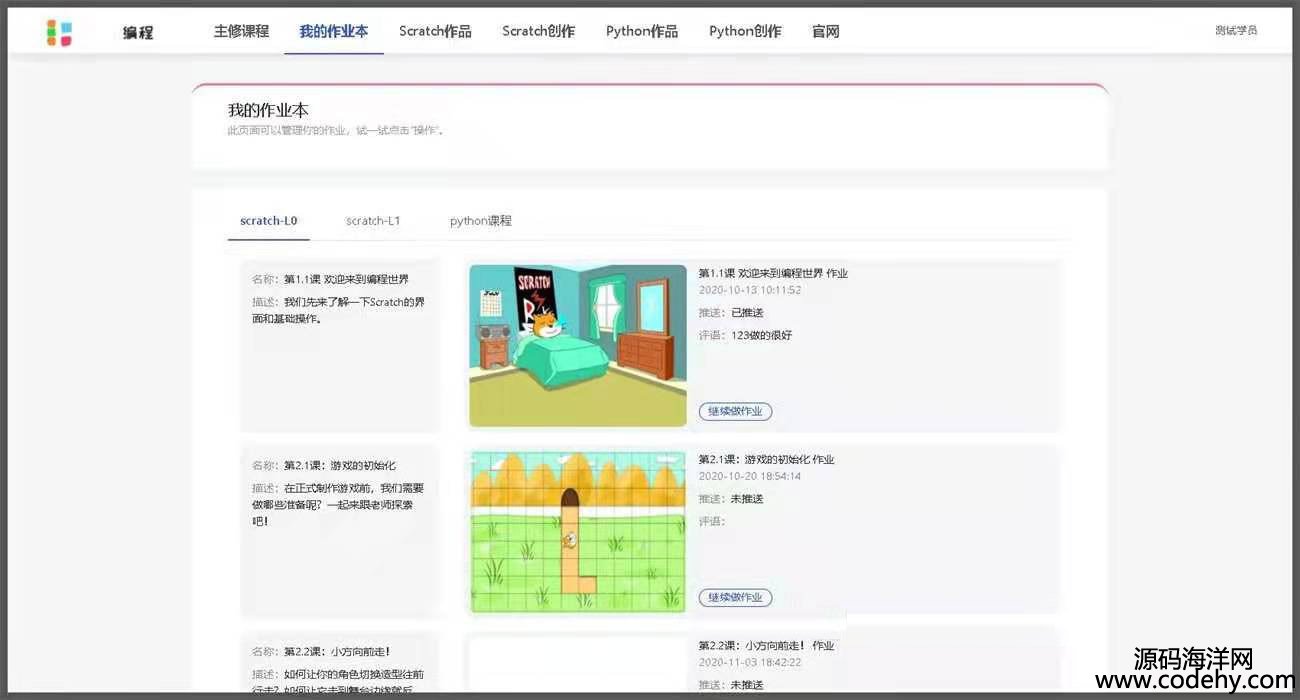Select title 第2.1课：游戏的初始化 作业
This screenshot has height=700, width=1300.
coord(766,460)
